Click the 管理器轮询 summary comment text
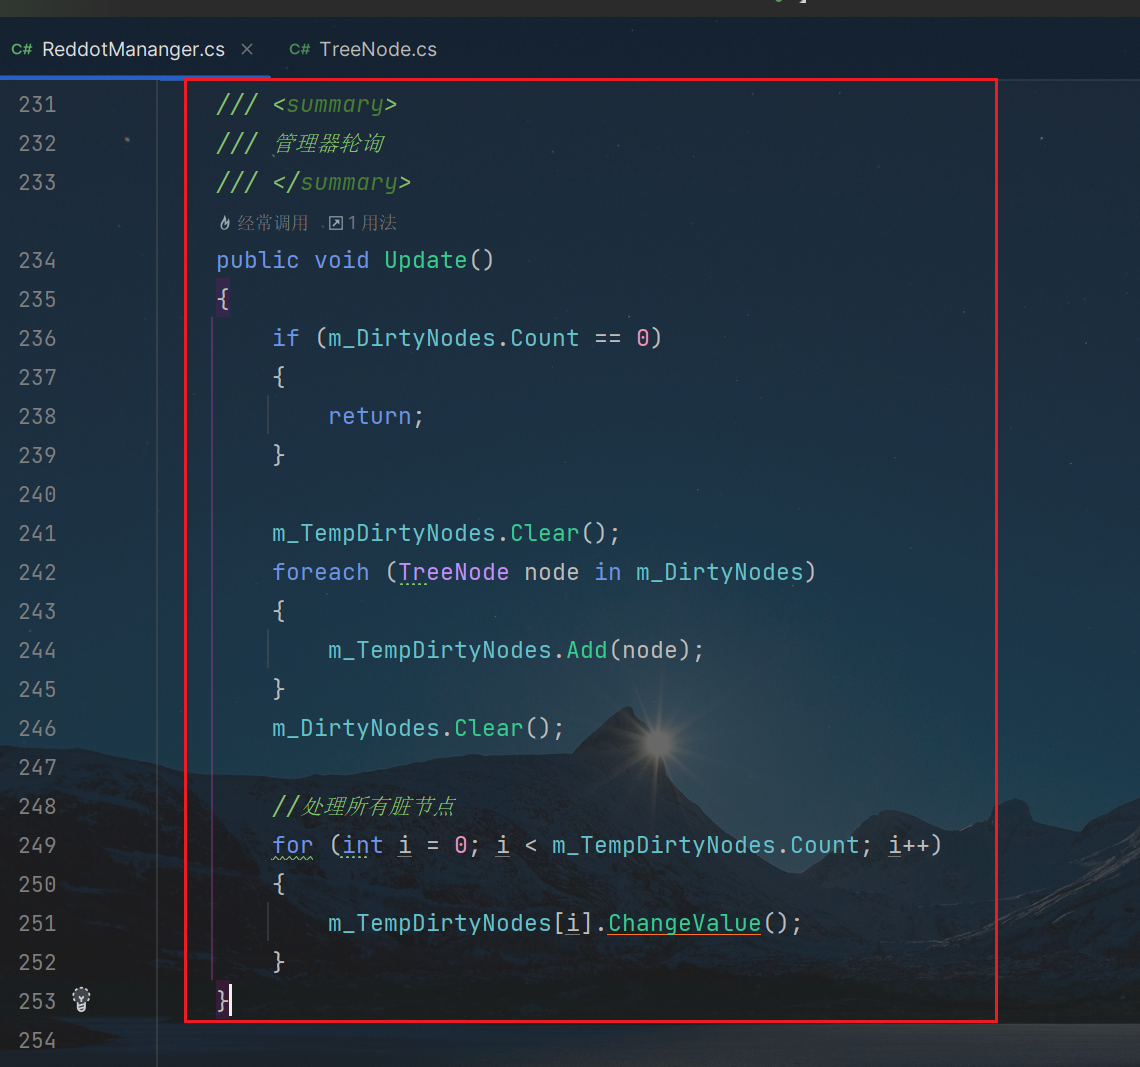The height and width of the screenshot is (1067, 1140). point(329,143)
